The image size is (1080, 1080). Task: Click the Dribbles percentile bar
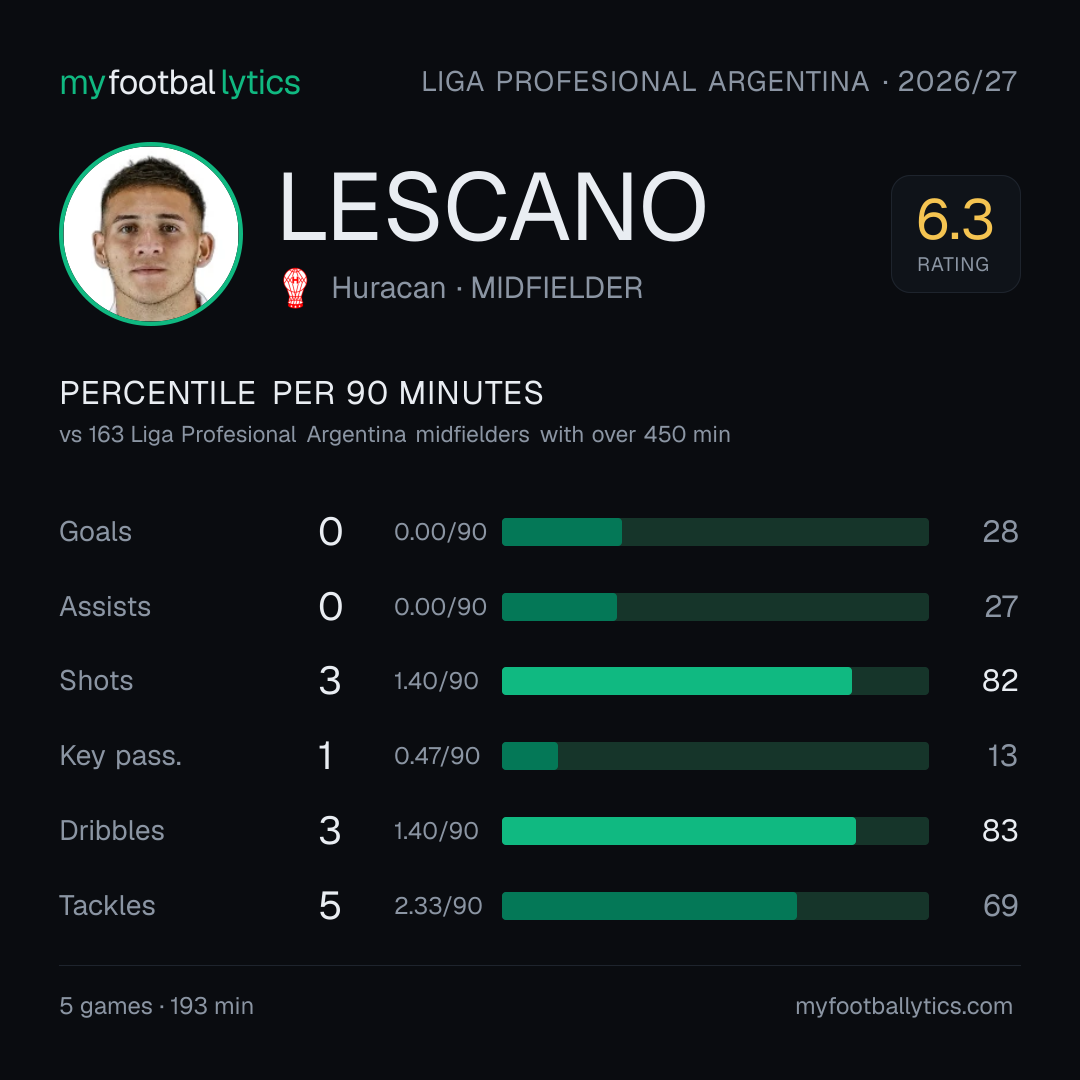tap(715, 831)
